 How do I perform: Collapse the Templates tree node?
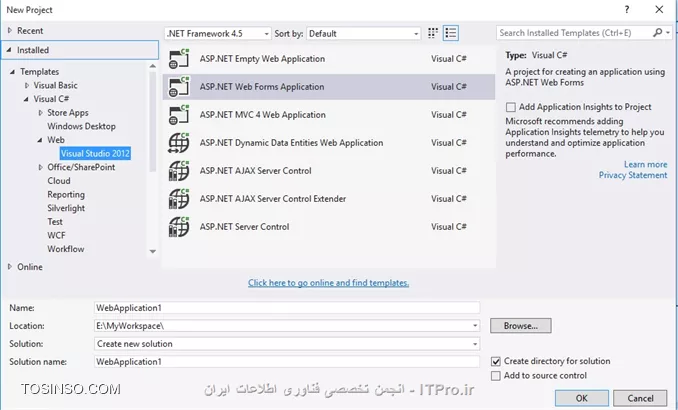(13, 72)
